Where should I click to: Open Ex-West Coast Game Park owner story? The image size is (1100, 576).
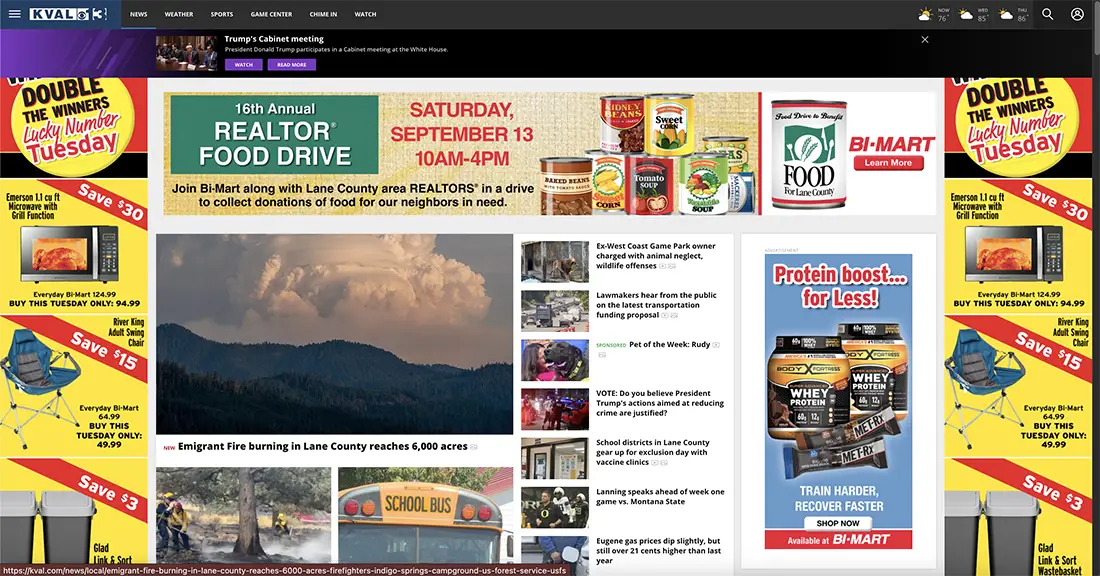click(x=656, y=255)
